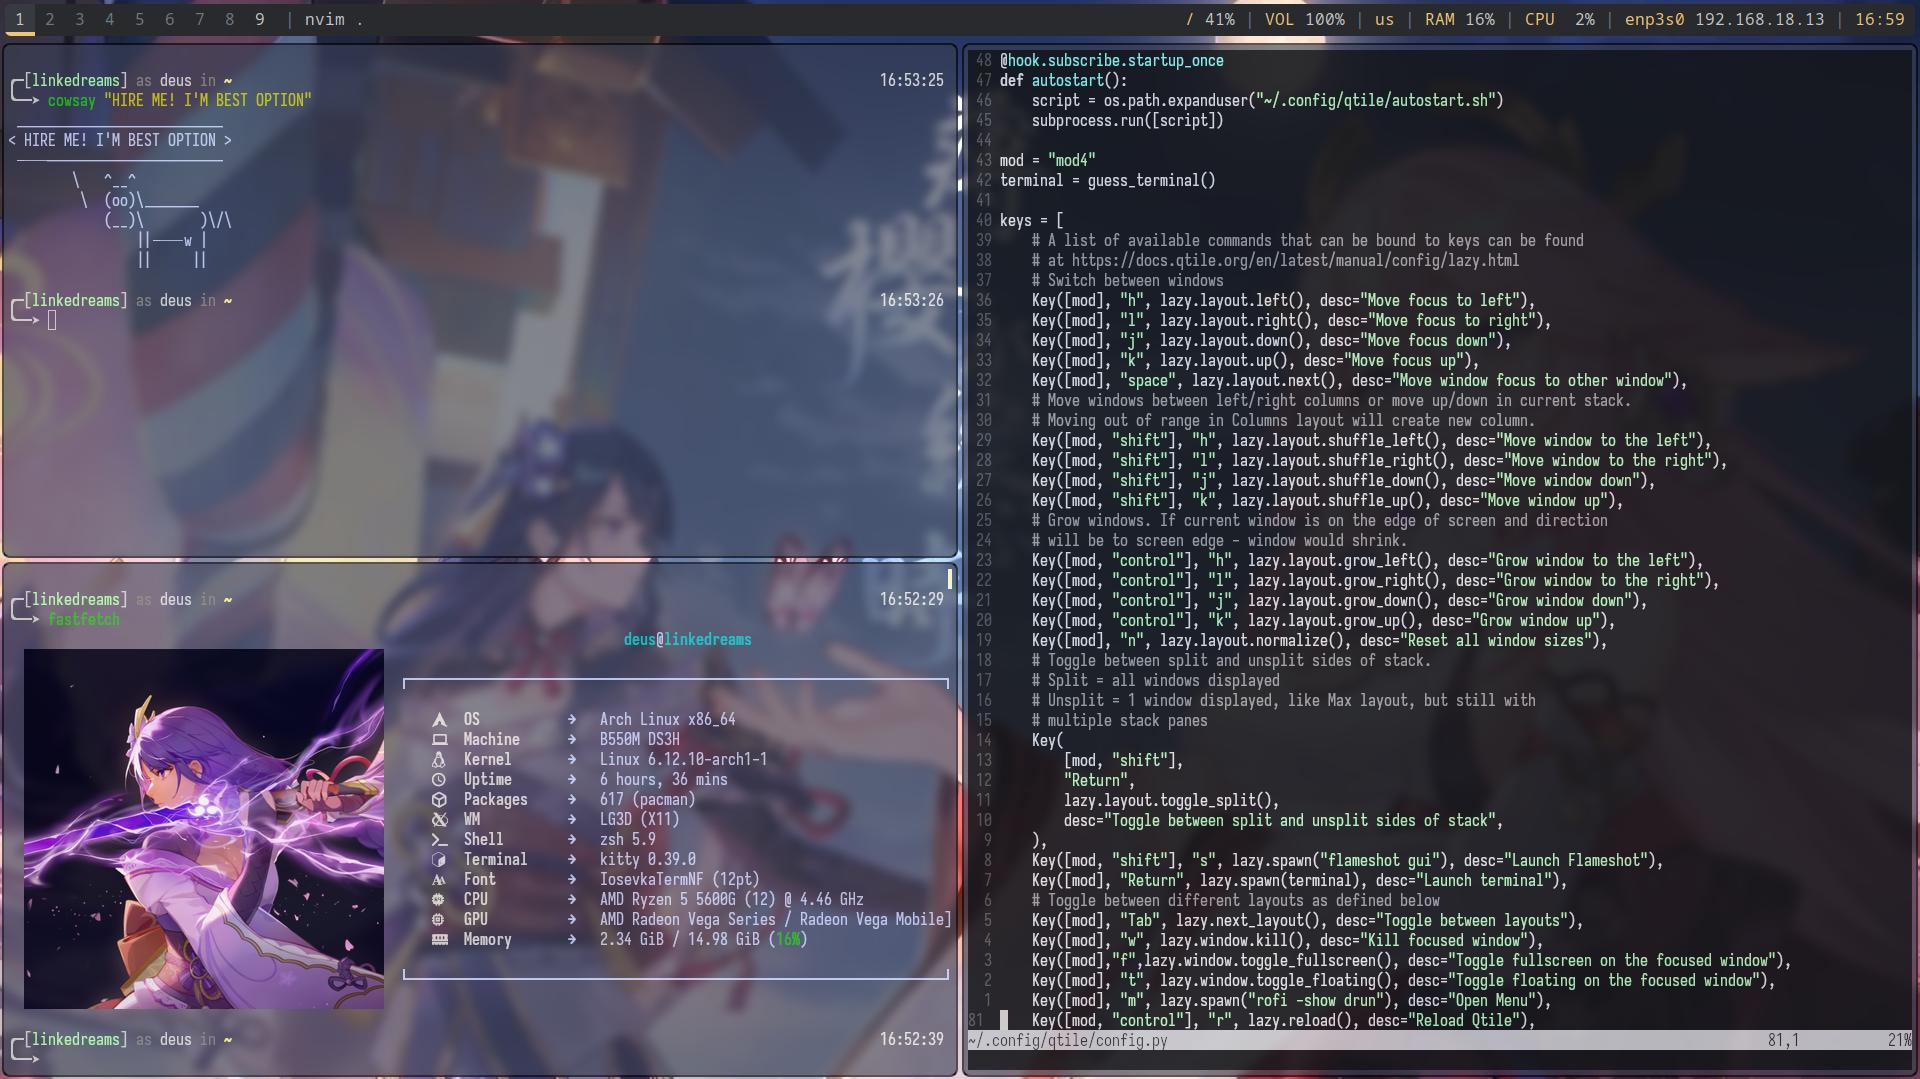Click the ASCII cow drawing
The width and height of the screenshot is (1920, 1079).
[152, 220]
